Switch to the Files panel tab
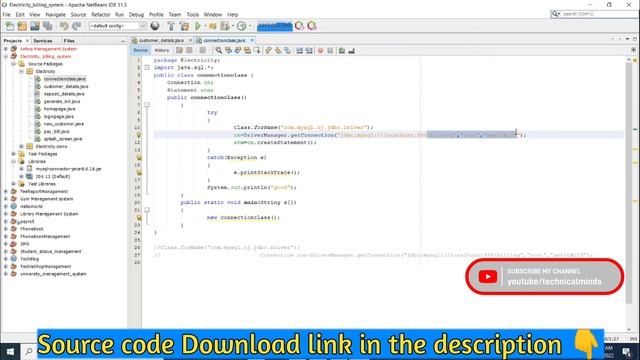640x360 pixels. [69, 41]
